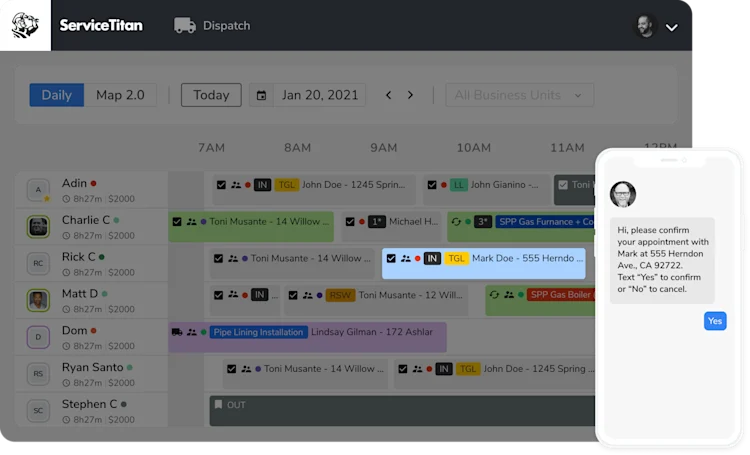The width and height of the screenshot is (750, 455).
Task: Toggle checkbox on Charlie C's Toni Musante job
Action: tap(177, 222)
